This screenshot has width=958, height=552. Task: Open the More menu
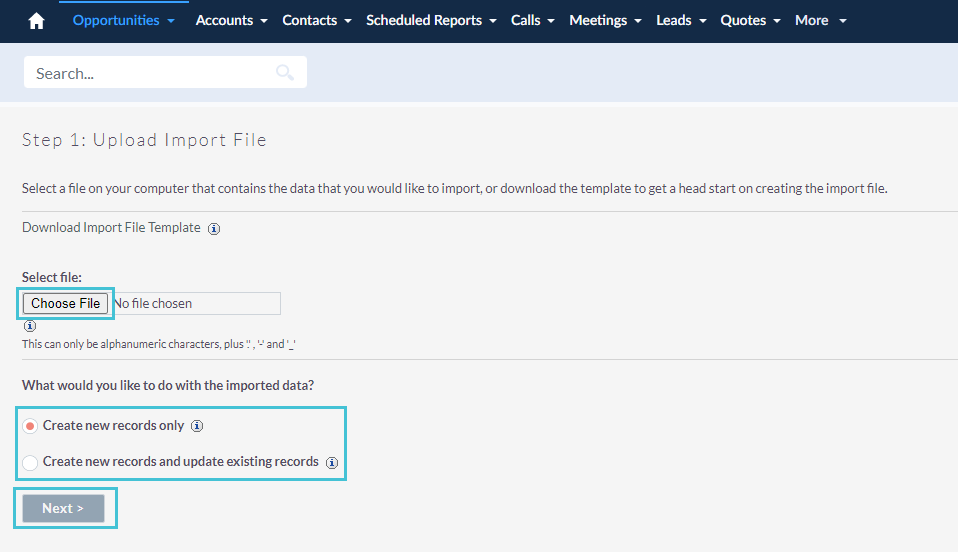point(811,20)
